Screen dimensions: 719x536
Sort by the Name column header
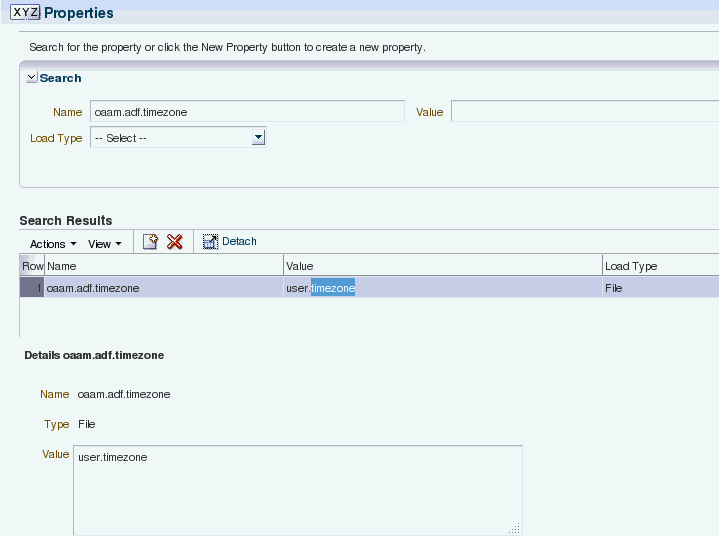pyautogui.click(x=164, y=266)
